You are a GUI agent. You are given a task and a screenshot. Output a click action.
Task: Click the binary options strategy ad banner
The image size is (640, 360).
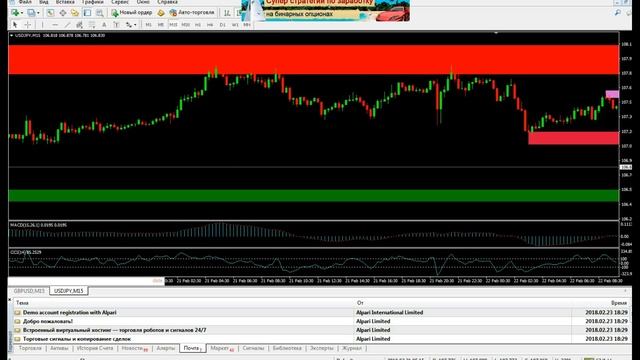325,10
